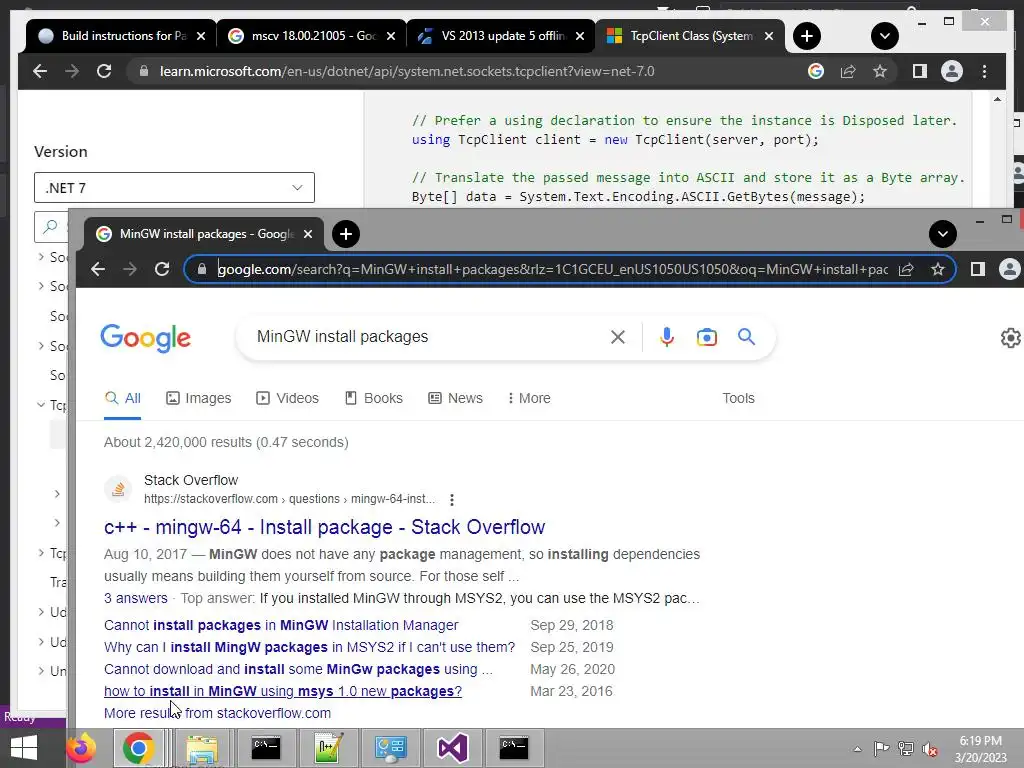The height and width of the screenshot is (768, 1024).
Task: Open Cannot install packages in MinGW link
Action: click(281, 625)
